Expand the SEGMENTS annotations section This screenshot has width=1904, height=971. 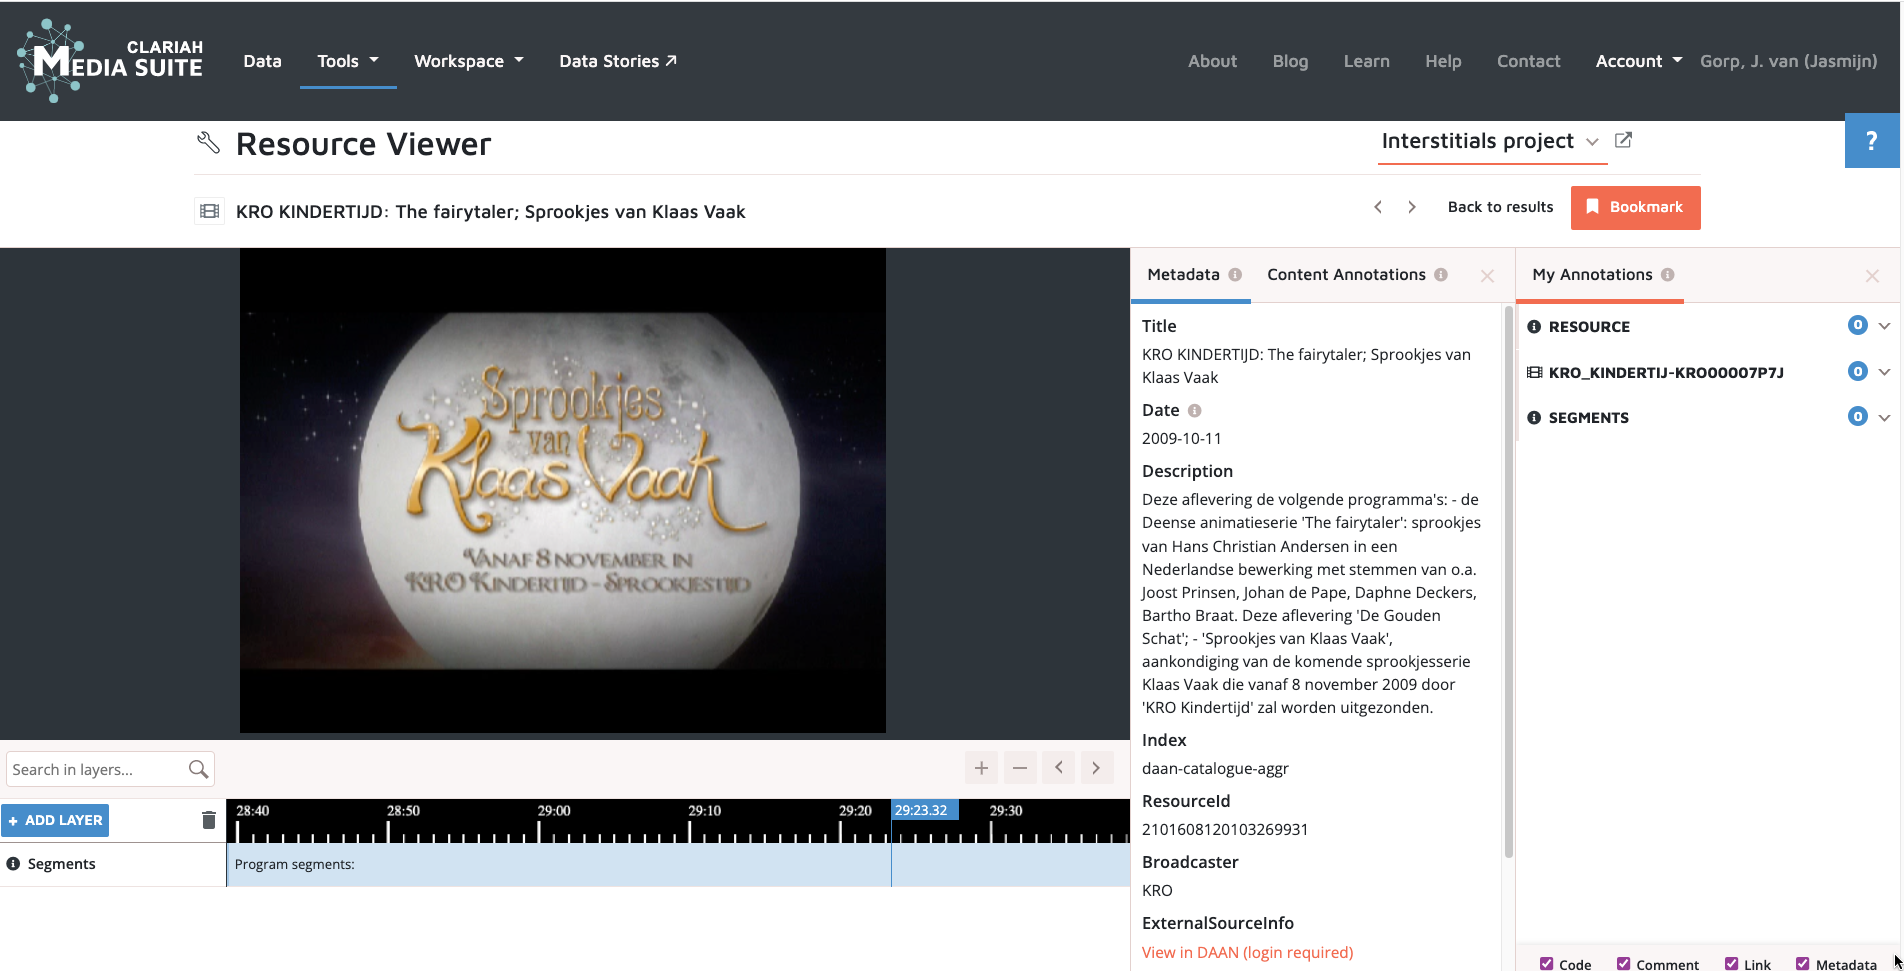[x=1884, y=417]
